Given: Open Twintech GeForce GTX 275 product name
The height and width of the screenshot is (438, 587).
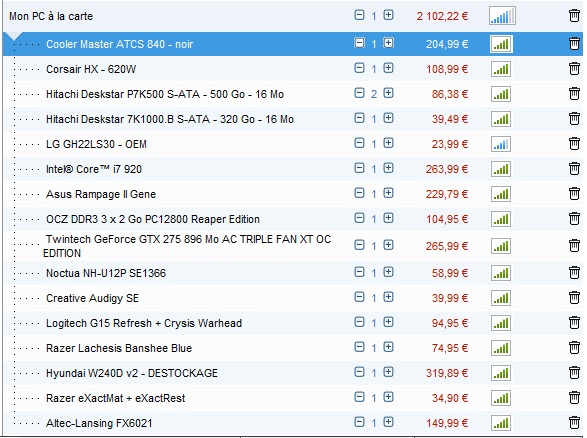Looking at the screenshot, I should coord(187,246).
